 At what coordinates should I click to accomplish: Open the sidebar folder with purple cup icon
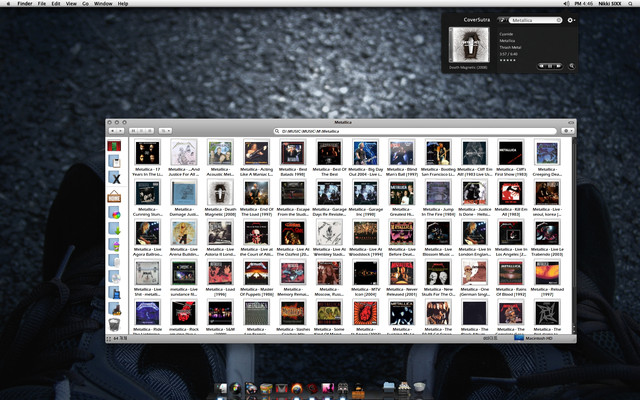(114, 245)
